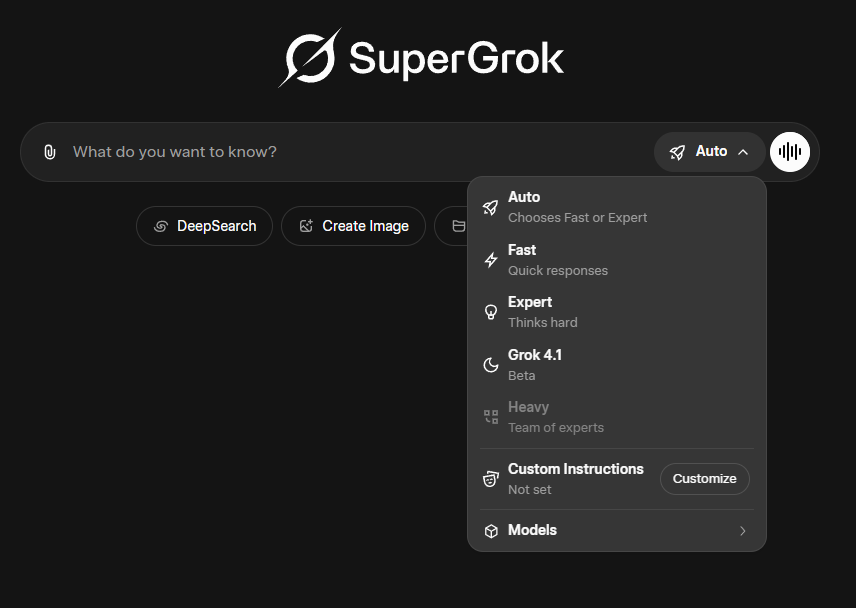Click the paperclip attach file icon
Screen dimensions: 856x608
point(50,152)
